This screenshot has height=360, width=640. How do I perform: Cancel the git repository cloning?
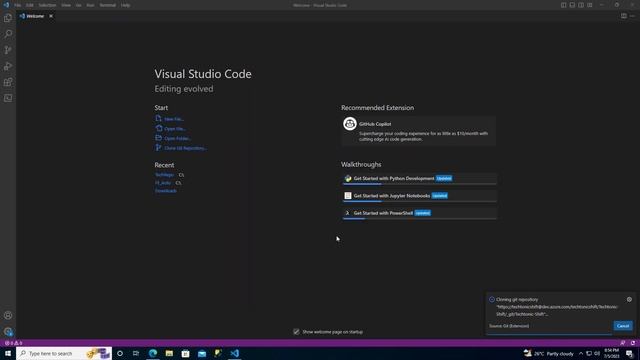pos(623,326)
